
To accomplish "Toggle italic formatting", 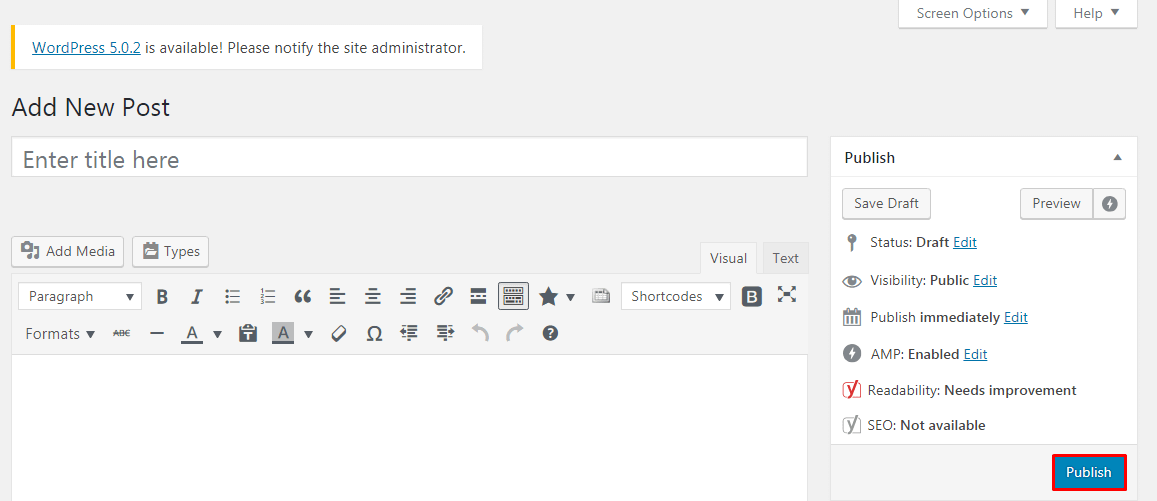I will [x=196, y=297].
